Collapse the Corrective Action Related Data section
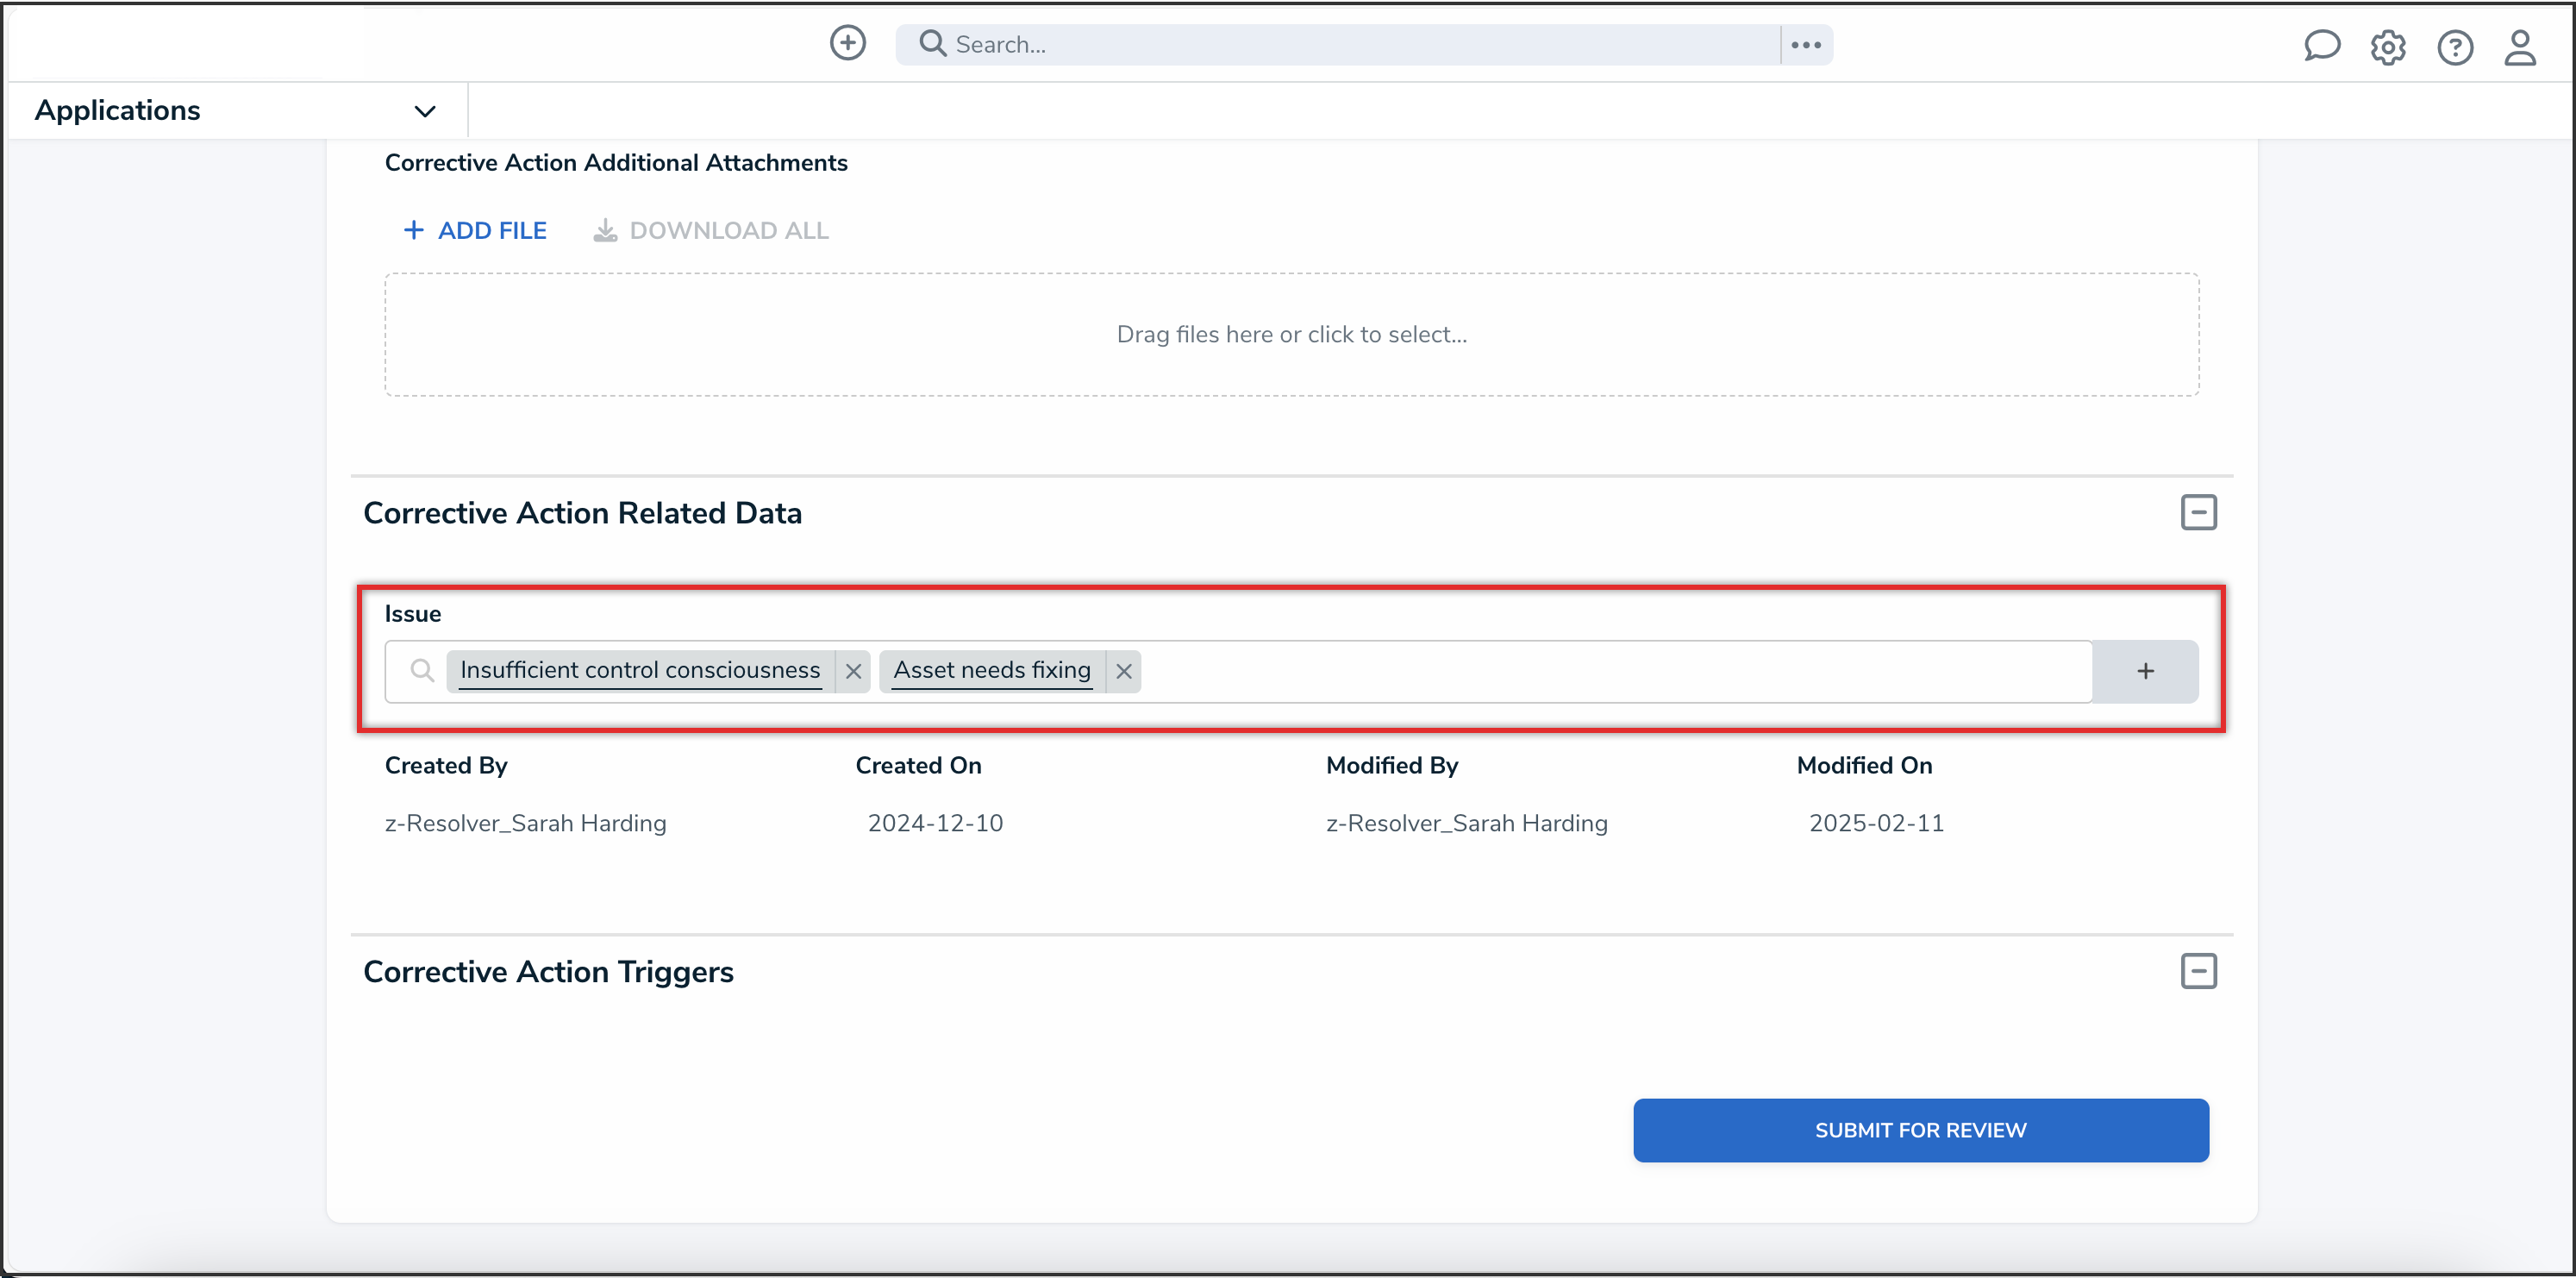 [x=2198, y=513]
